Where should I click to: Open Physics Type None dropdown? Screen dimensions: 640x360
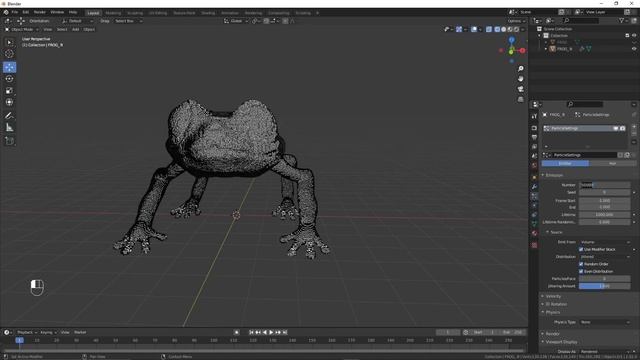point(605,322)
